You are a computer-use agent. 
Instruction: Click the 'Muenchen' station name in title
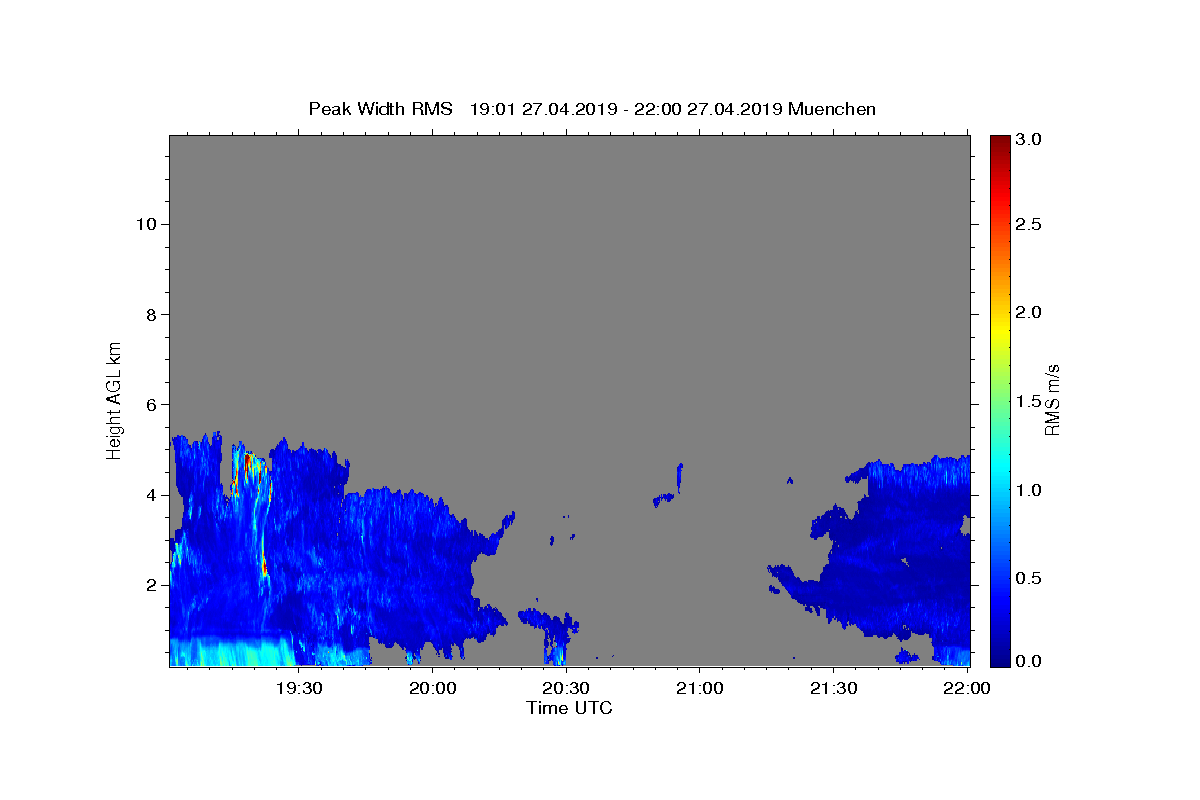[x=832, y=109]
